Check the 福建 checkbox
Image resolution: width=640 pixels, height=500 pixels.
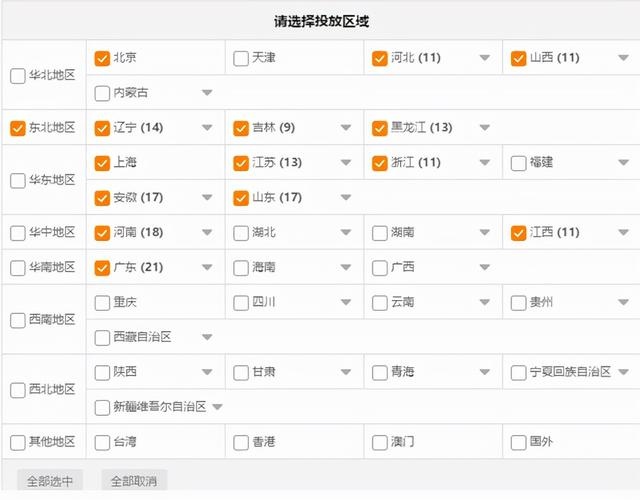518,163
